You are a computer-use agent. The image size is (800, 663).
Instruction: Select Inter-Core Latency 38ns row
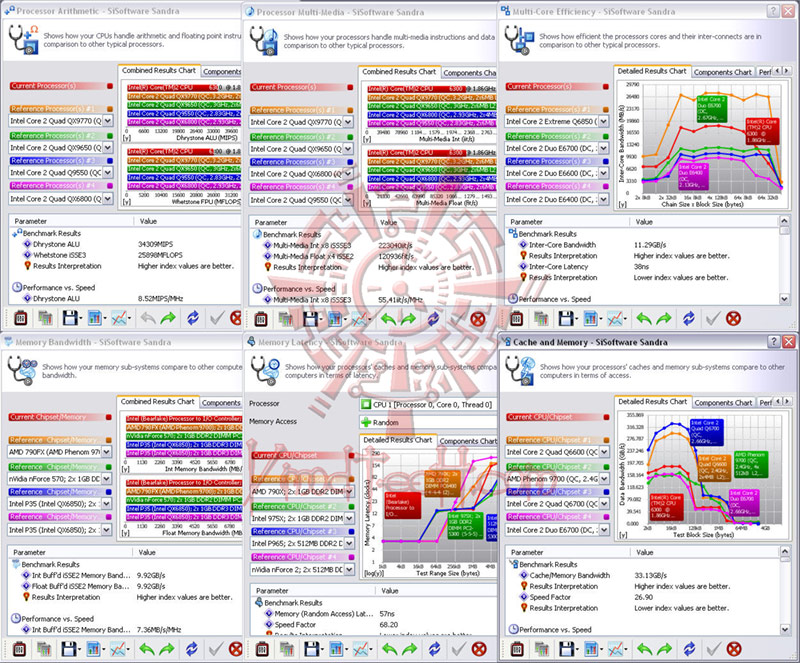[642, 267]
